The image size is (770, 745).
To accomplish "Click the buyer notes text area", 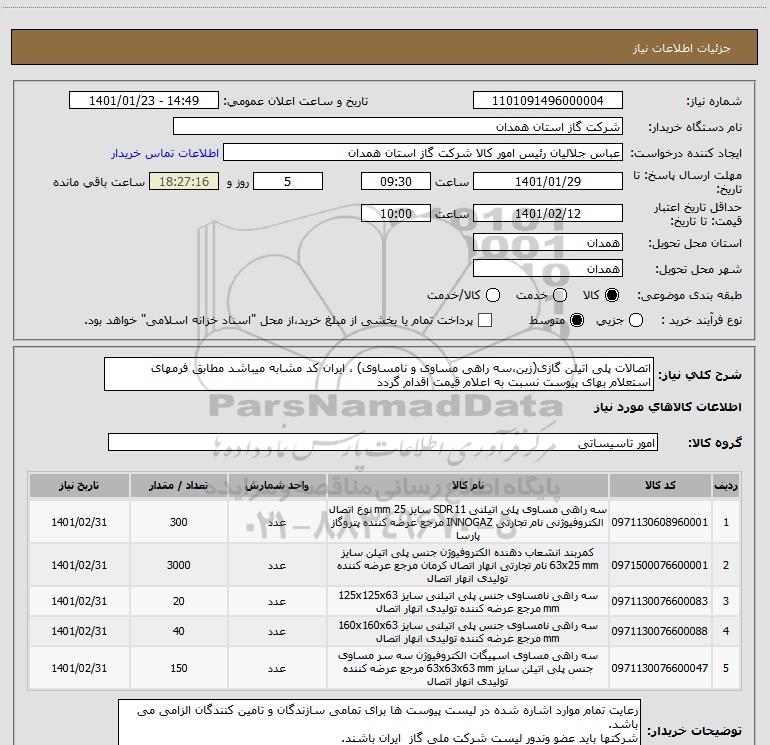I will pyautogui.click(x=379, y=722).
